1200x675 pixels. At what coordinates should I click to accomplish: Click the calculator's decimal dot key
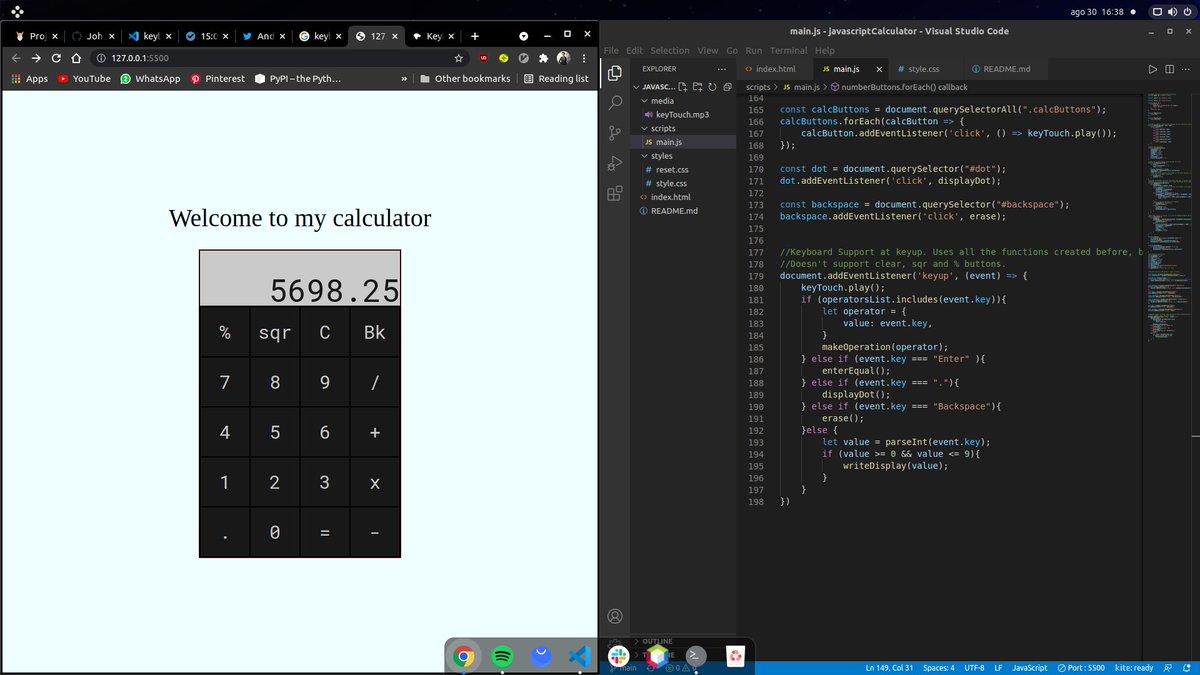coord(225,532)
